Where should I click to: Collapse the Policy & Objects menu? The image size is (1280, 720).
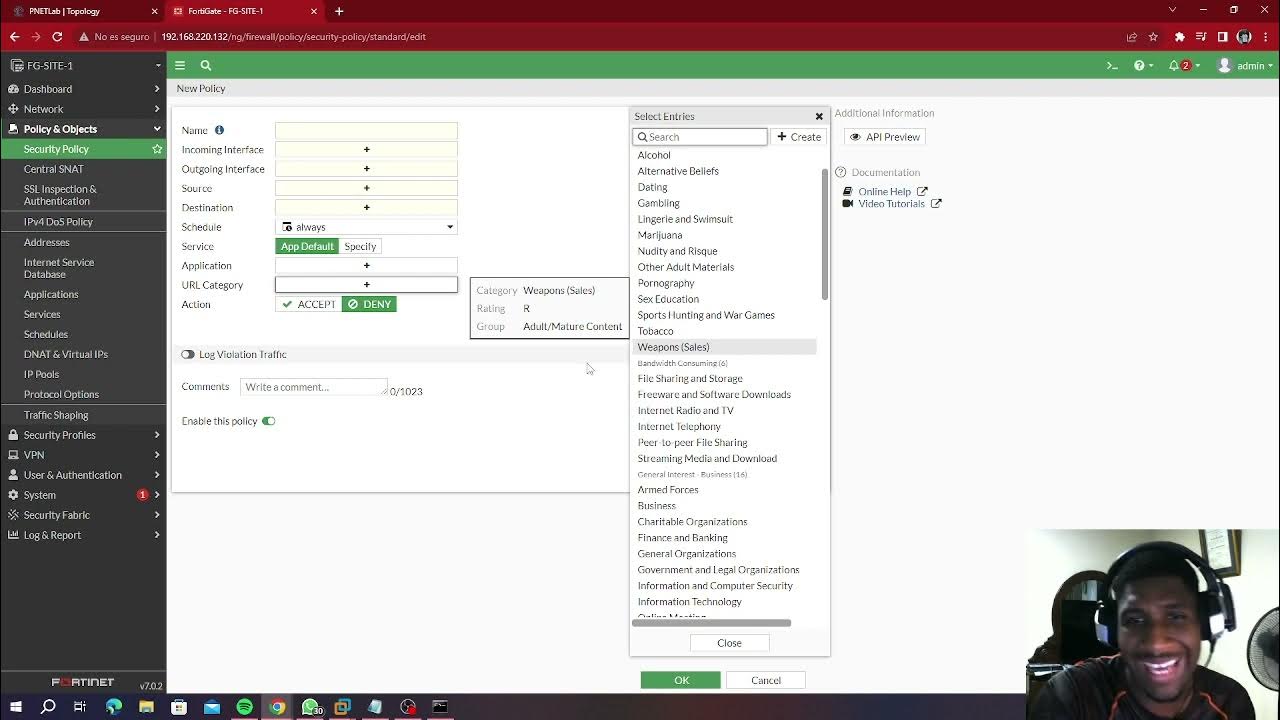coord(83,129)
